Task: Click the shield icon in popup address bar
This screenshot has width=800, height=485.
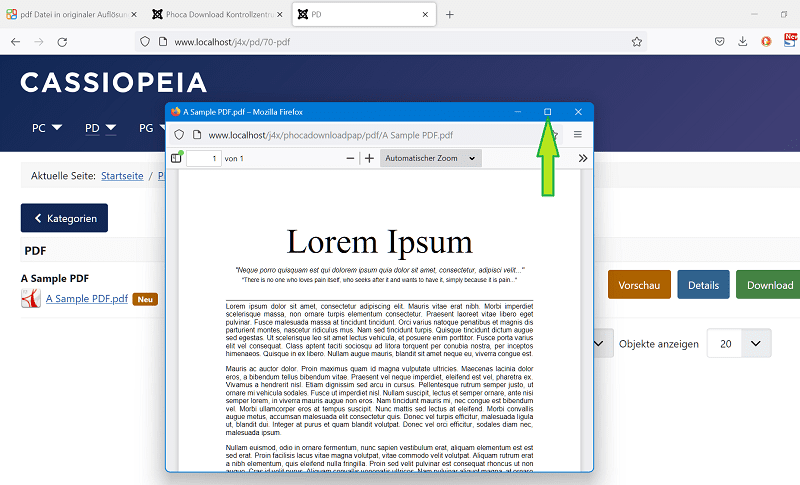Action: [179, 134]
